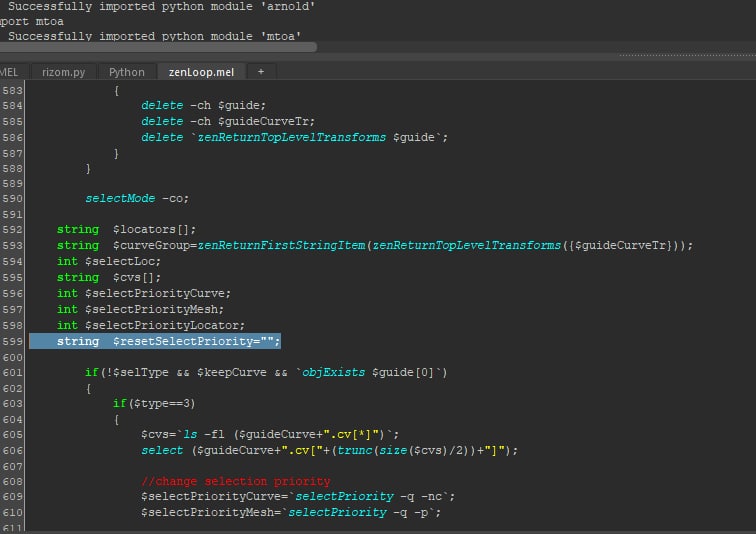Click 'int $selectPriorityMesh;' declaration line

140,309
